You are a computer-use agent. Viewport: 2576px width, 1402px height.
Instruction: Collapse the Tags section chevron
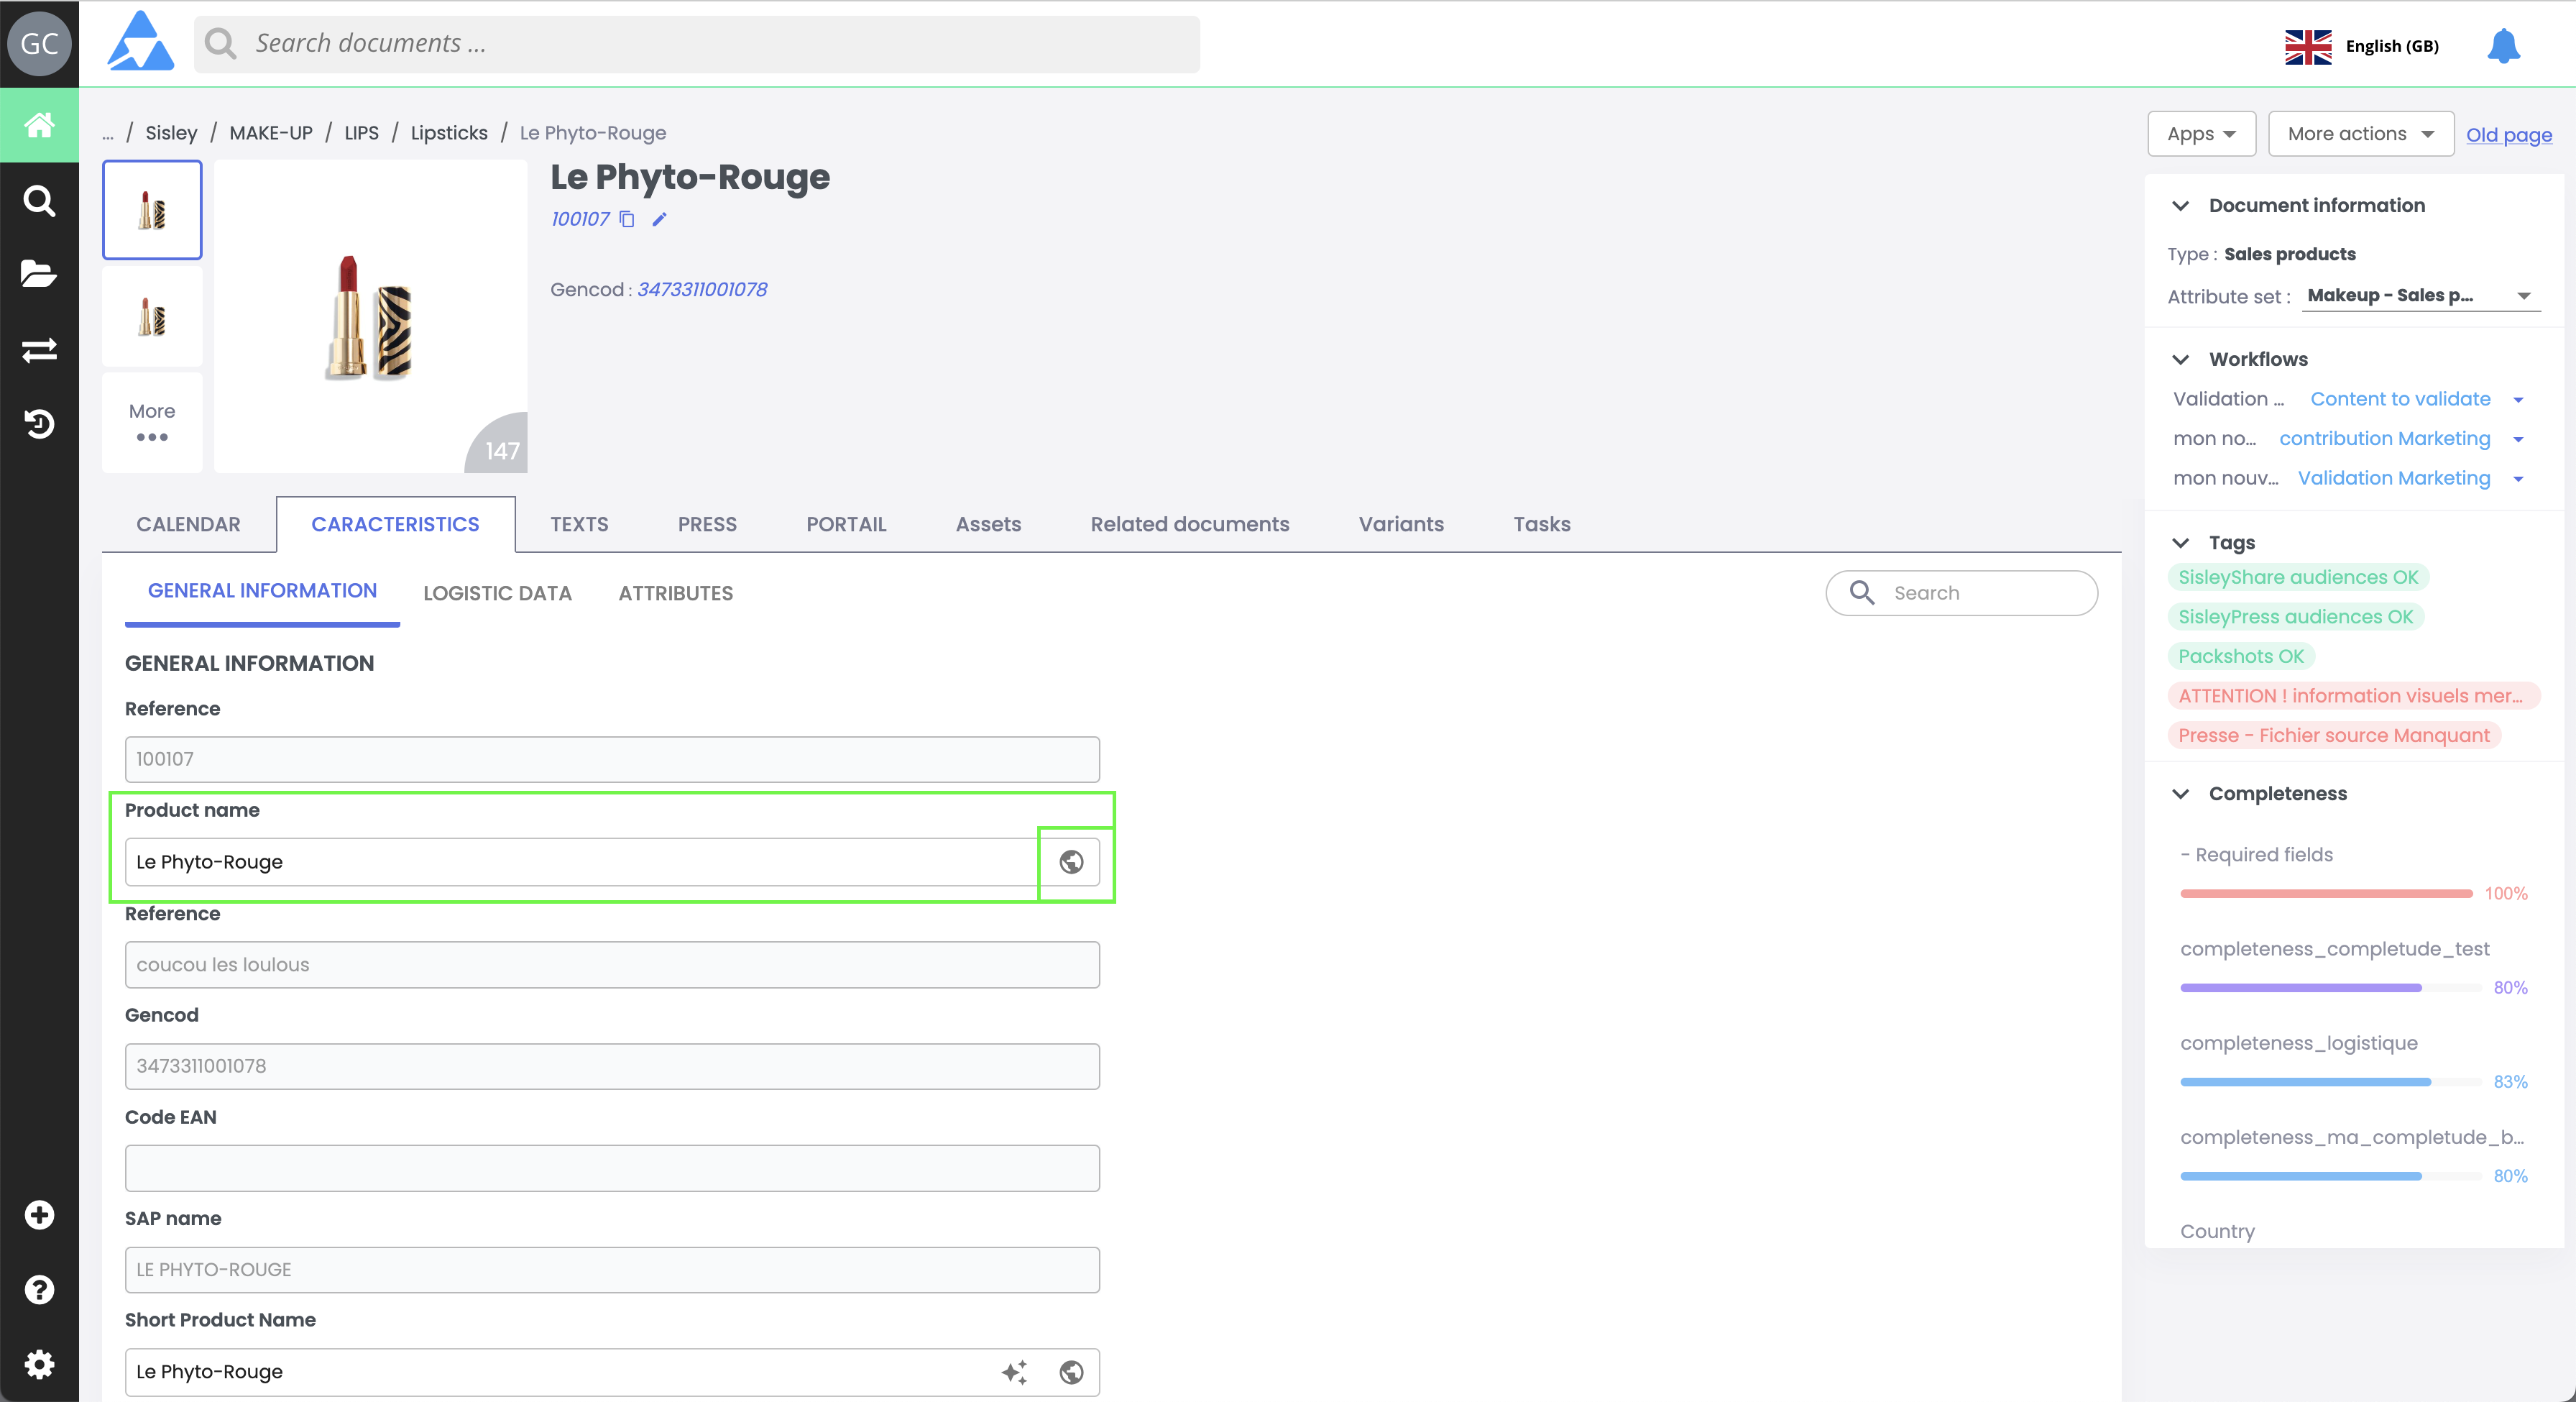pos(2181,542)
